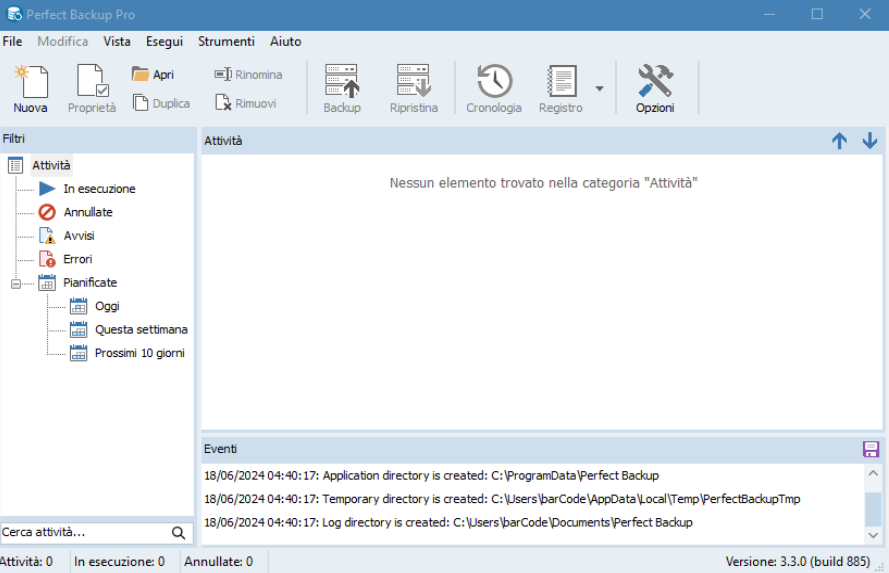Select the In esecuzione filter label
889x573 pixels.
coord(99,189)
